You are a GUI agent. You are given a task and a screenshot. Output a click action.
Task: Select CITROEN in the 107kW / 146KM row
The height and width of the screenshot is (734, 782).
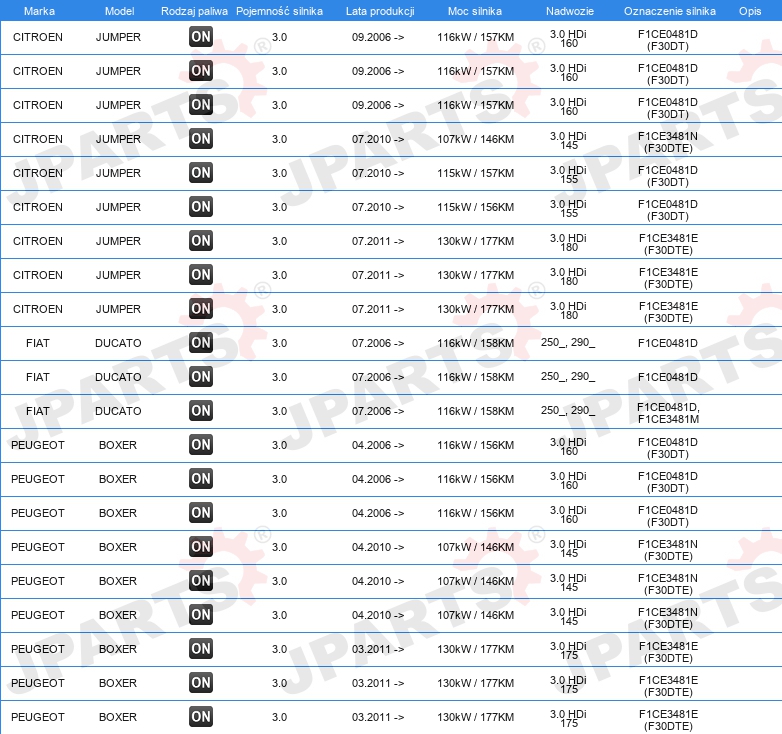[38, 139]
